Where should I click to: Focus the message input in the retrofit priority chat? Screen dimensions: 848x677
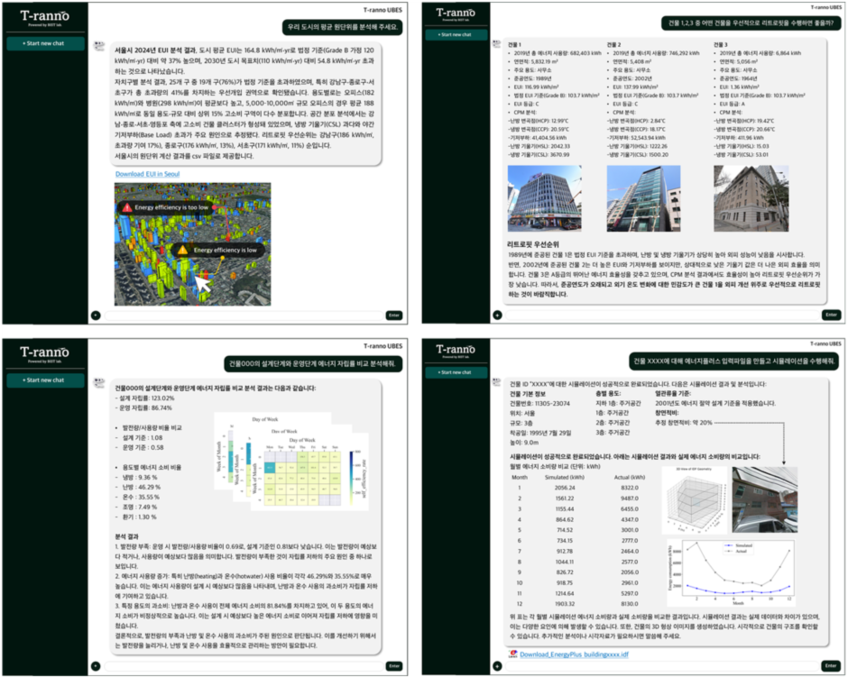click(x=662, y=315)
